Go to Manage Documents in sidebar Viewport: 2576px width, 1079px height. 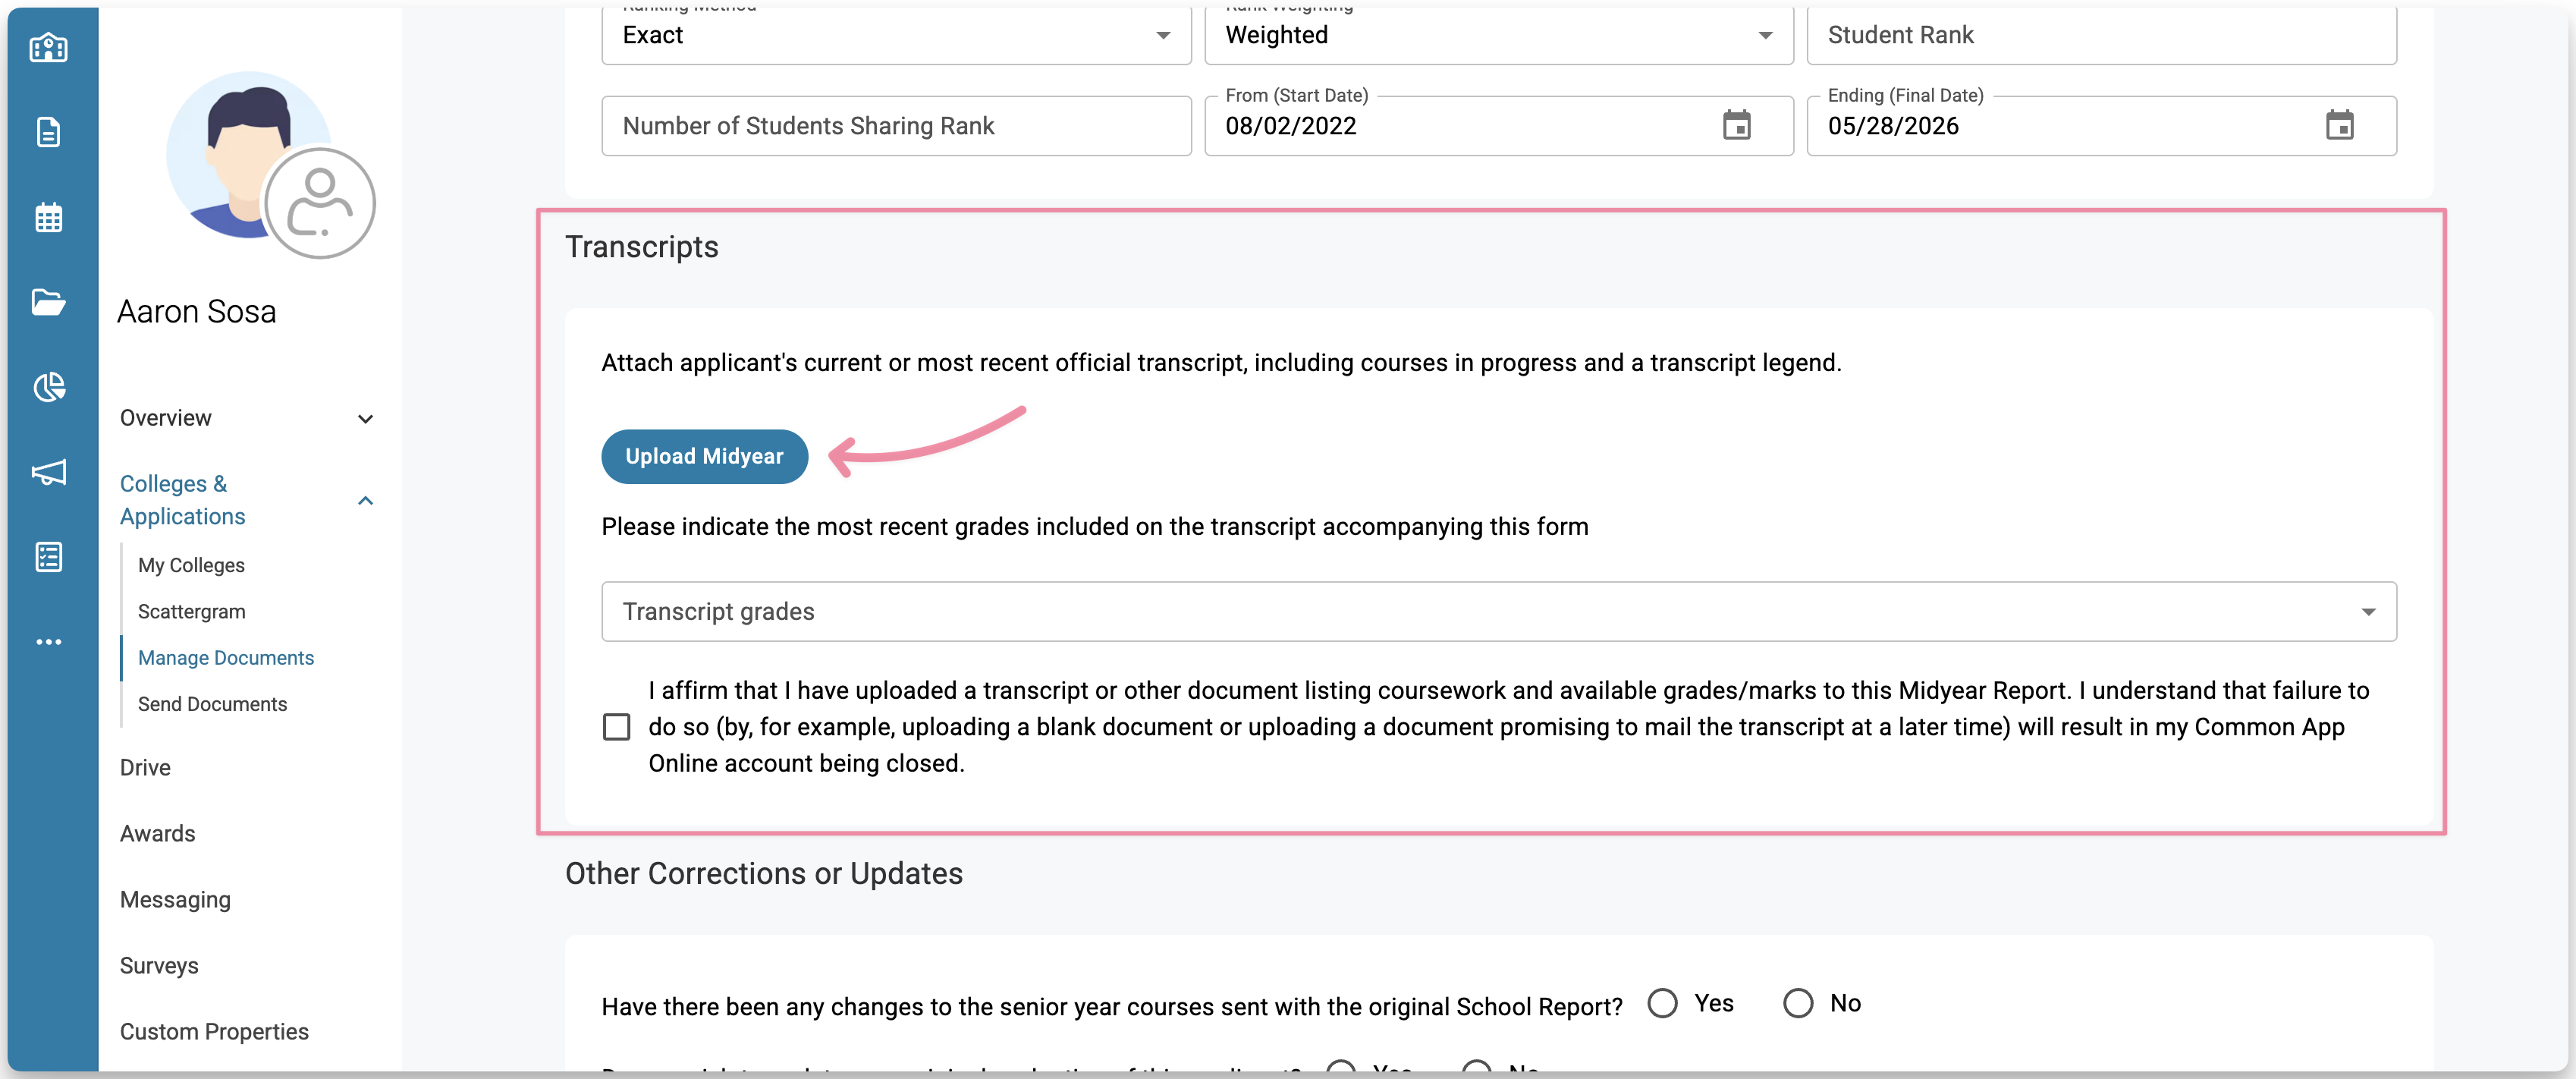coord(226,658)
